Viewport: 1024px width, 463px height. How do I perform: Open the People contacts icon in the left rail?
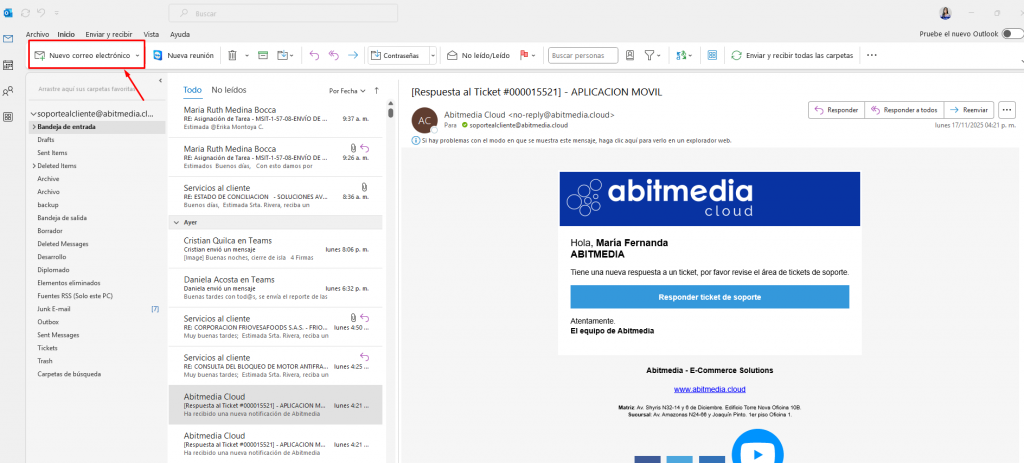(x=8, y=91)
